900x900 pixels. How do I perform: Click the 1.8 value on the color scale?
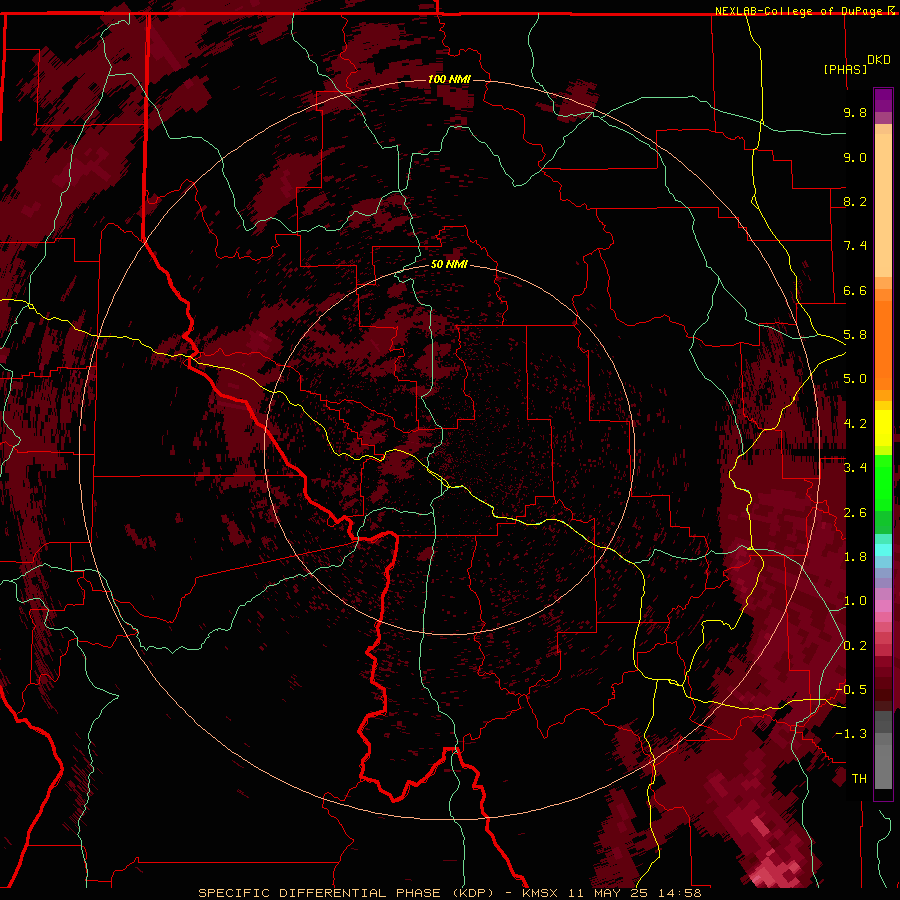(x=855, y=557)
